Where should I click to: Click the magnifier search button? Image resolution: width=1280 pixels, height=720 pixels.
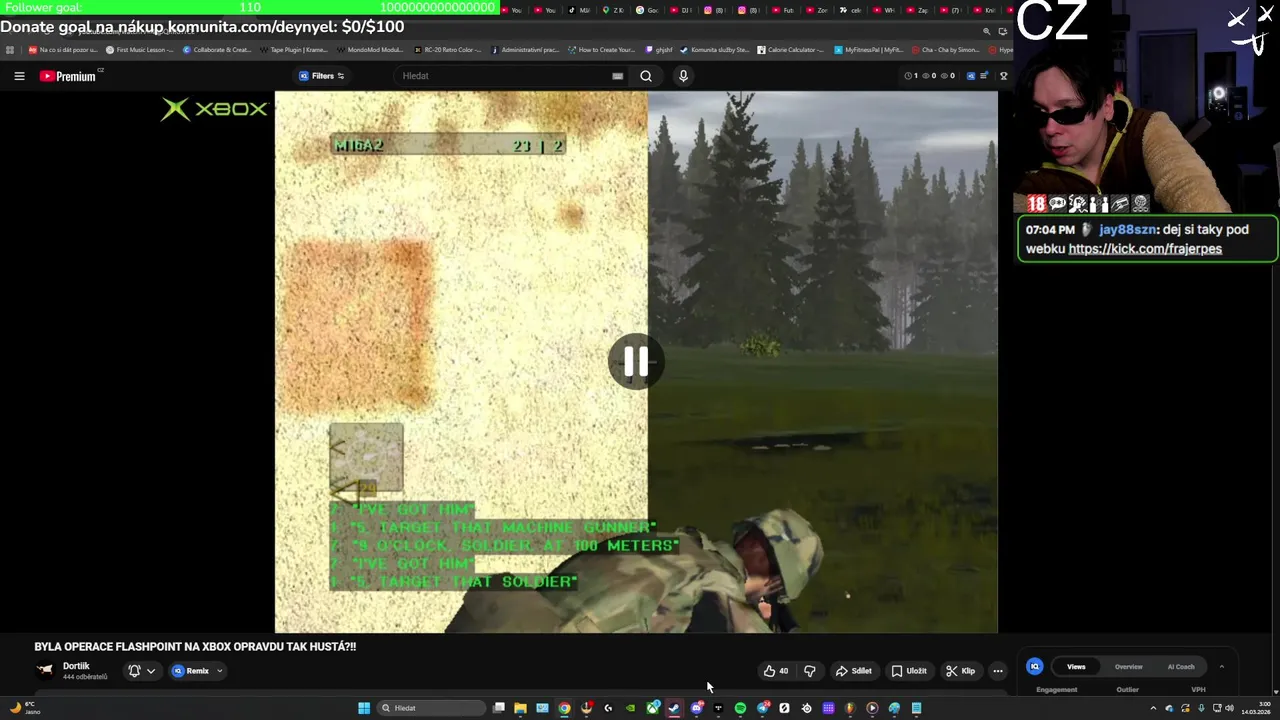coord(646,76)
